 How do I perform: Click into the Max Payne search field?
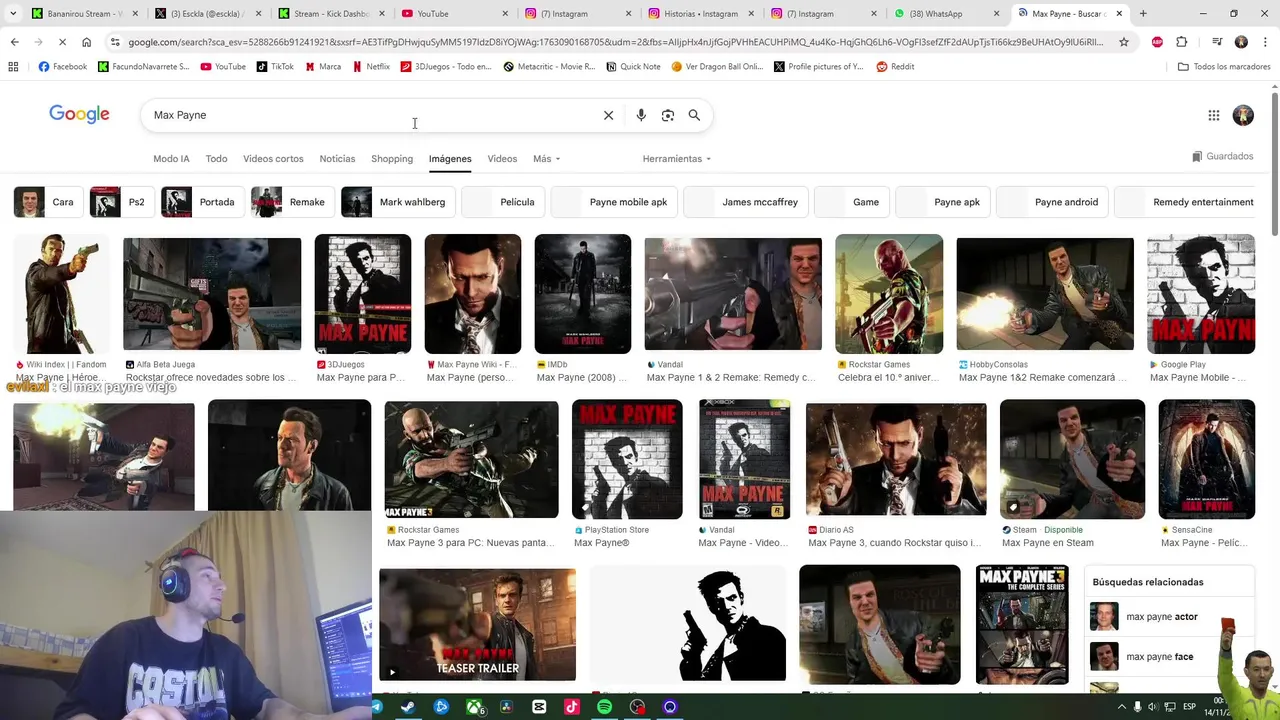point(370,115)
